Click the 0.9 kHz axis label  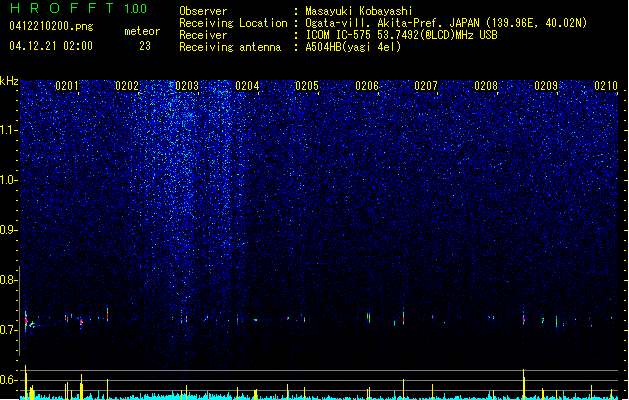click(8, 230)
